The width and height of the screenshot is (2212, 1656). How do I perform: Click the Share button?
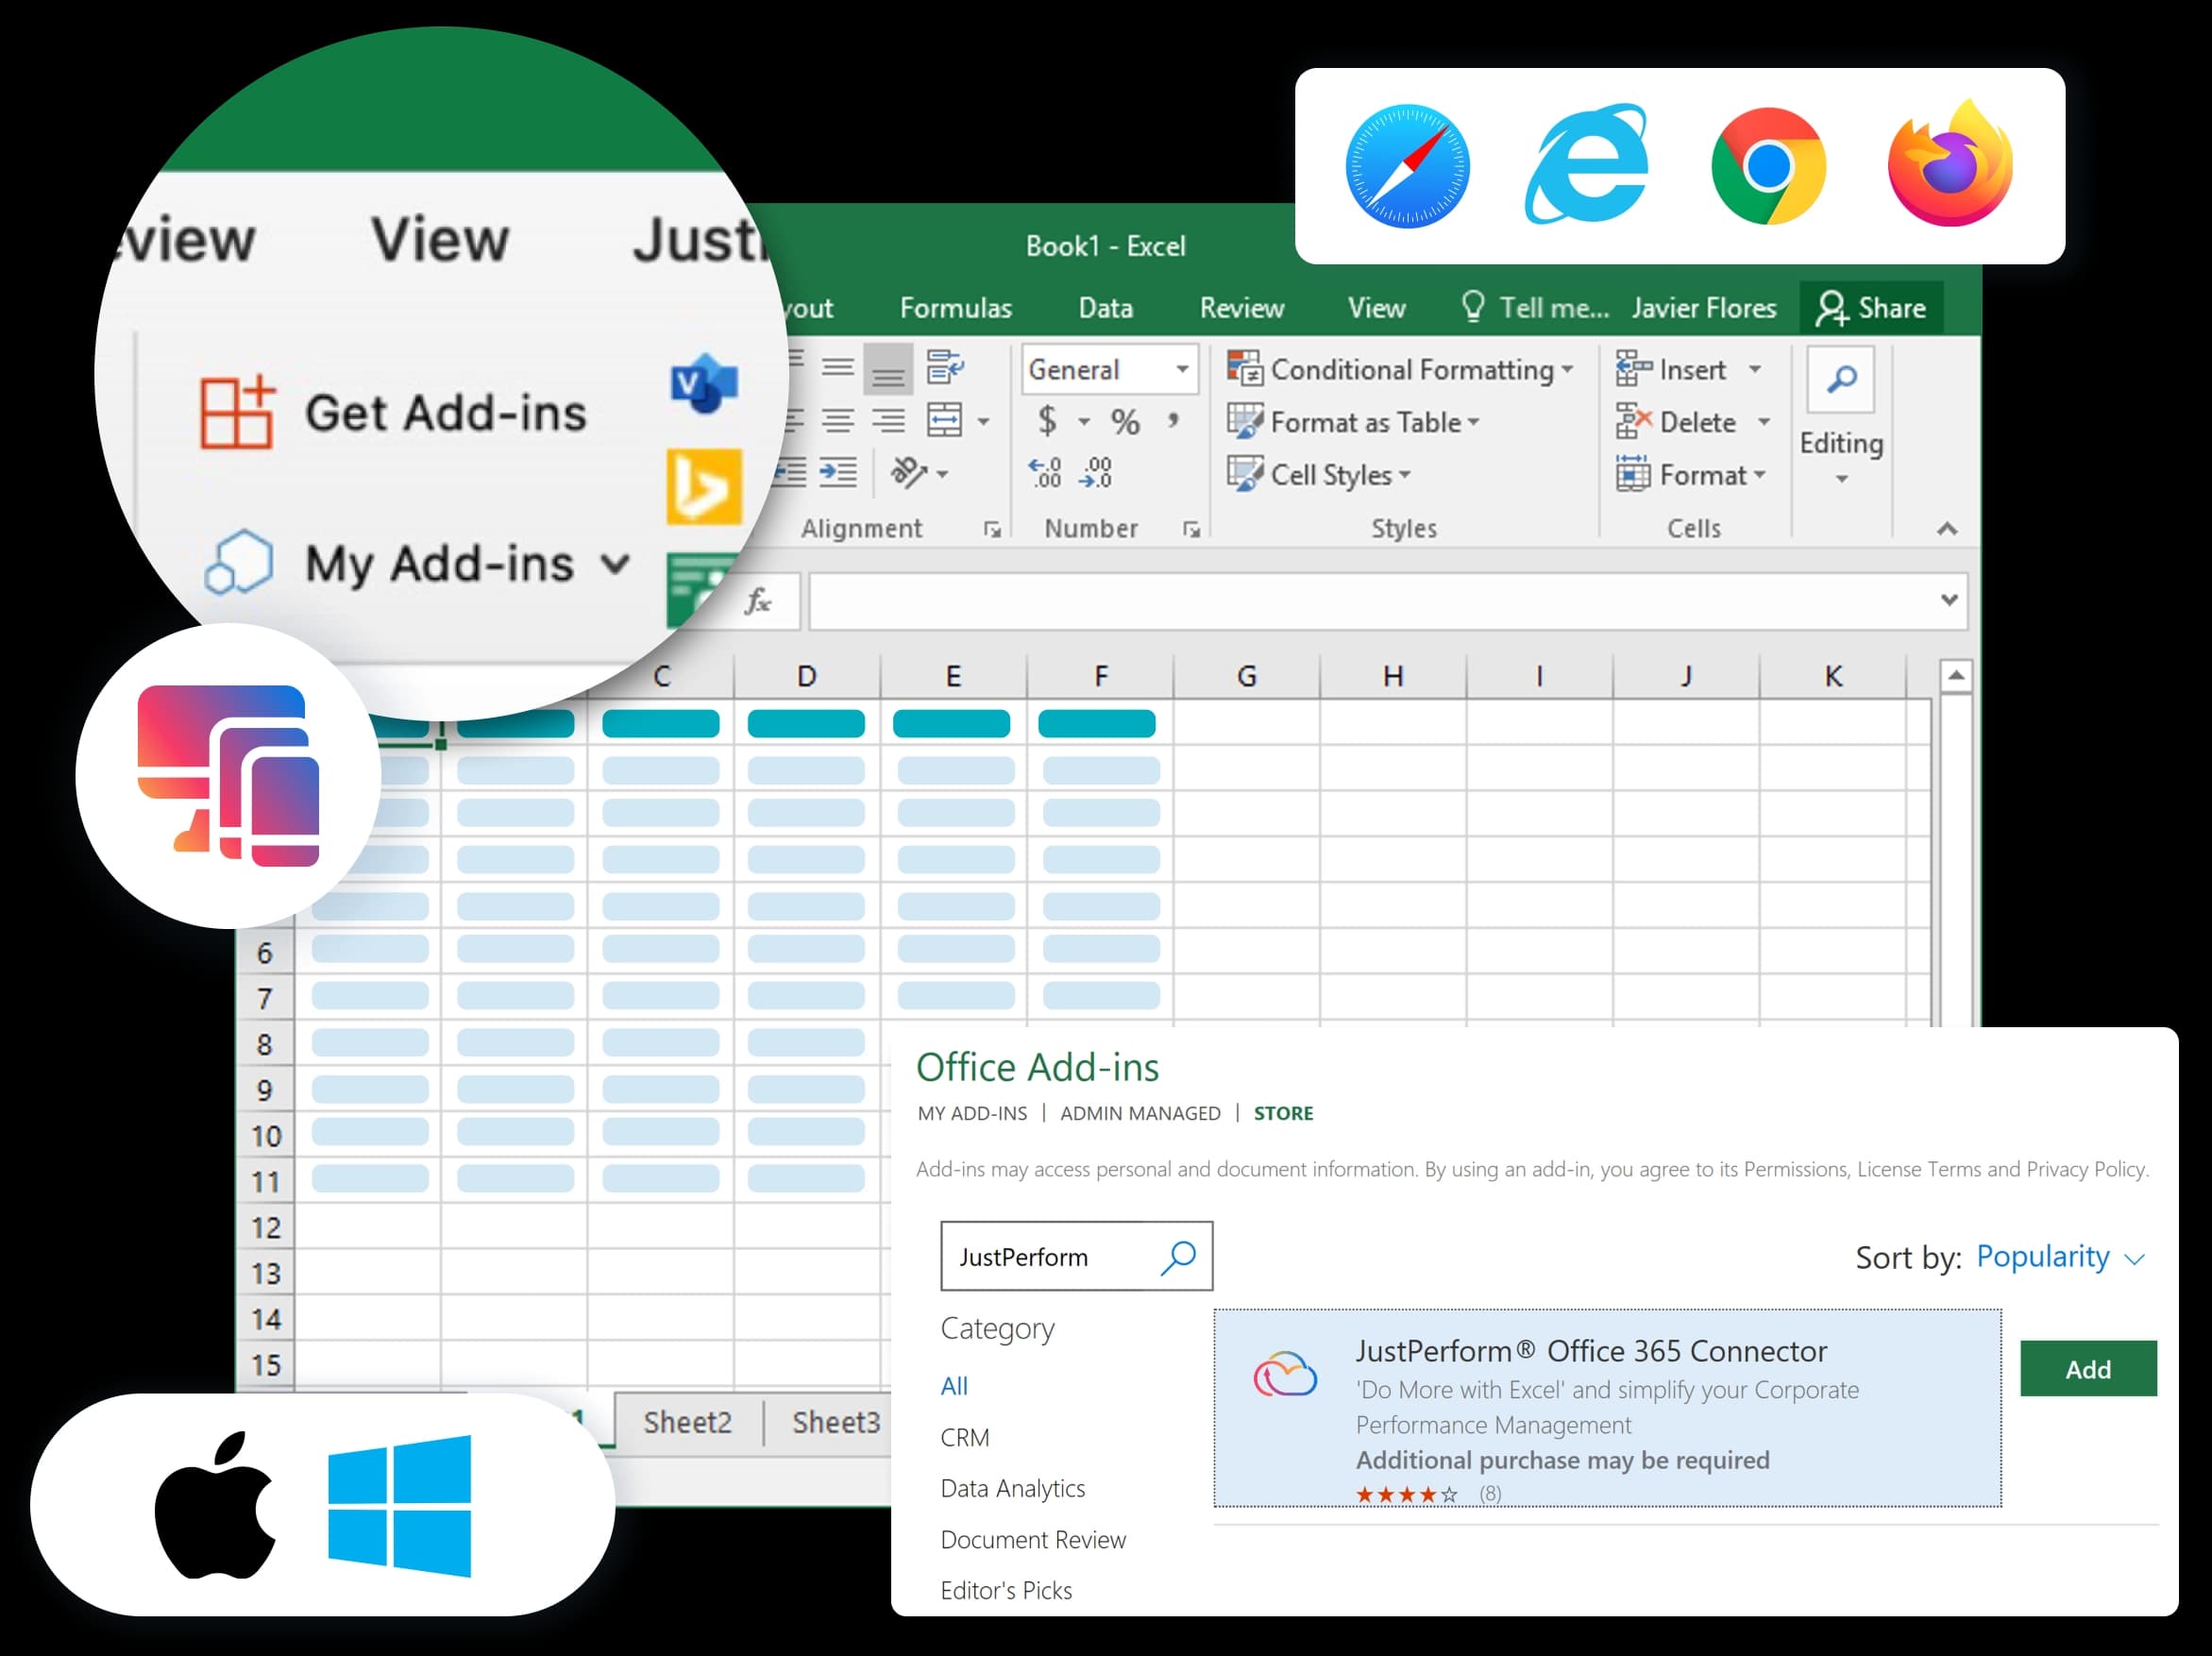point(1871,308)
